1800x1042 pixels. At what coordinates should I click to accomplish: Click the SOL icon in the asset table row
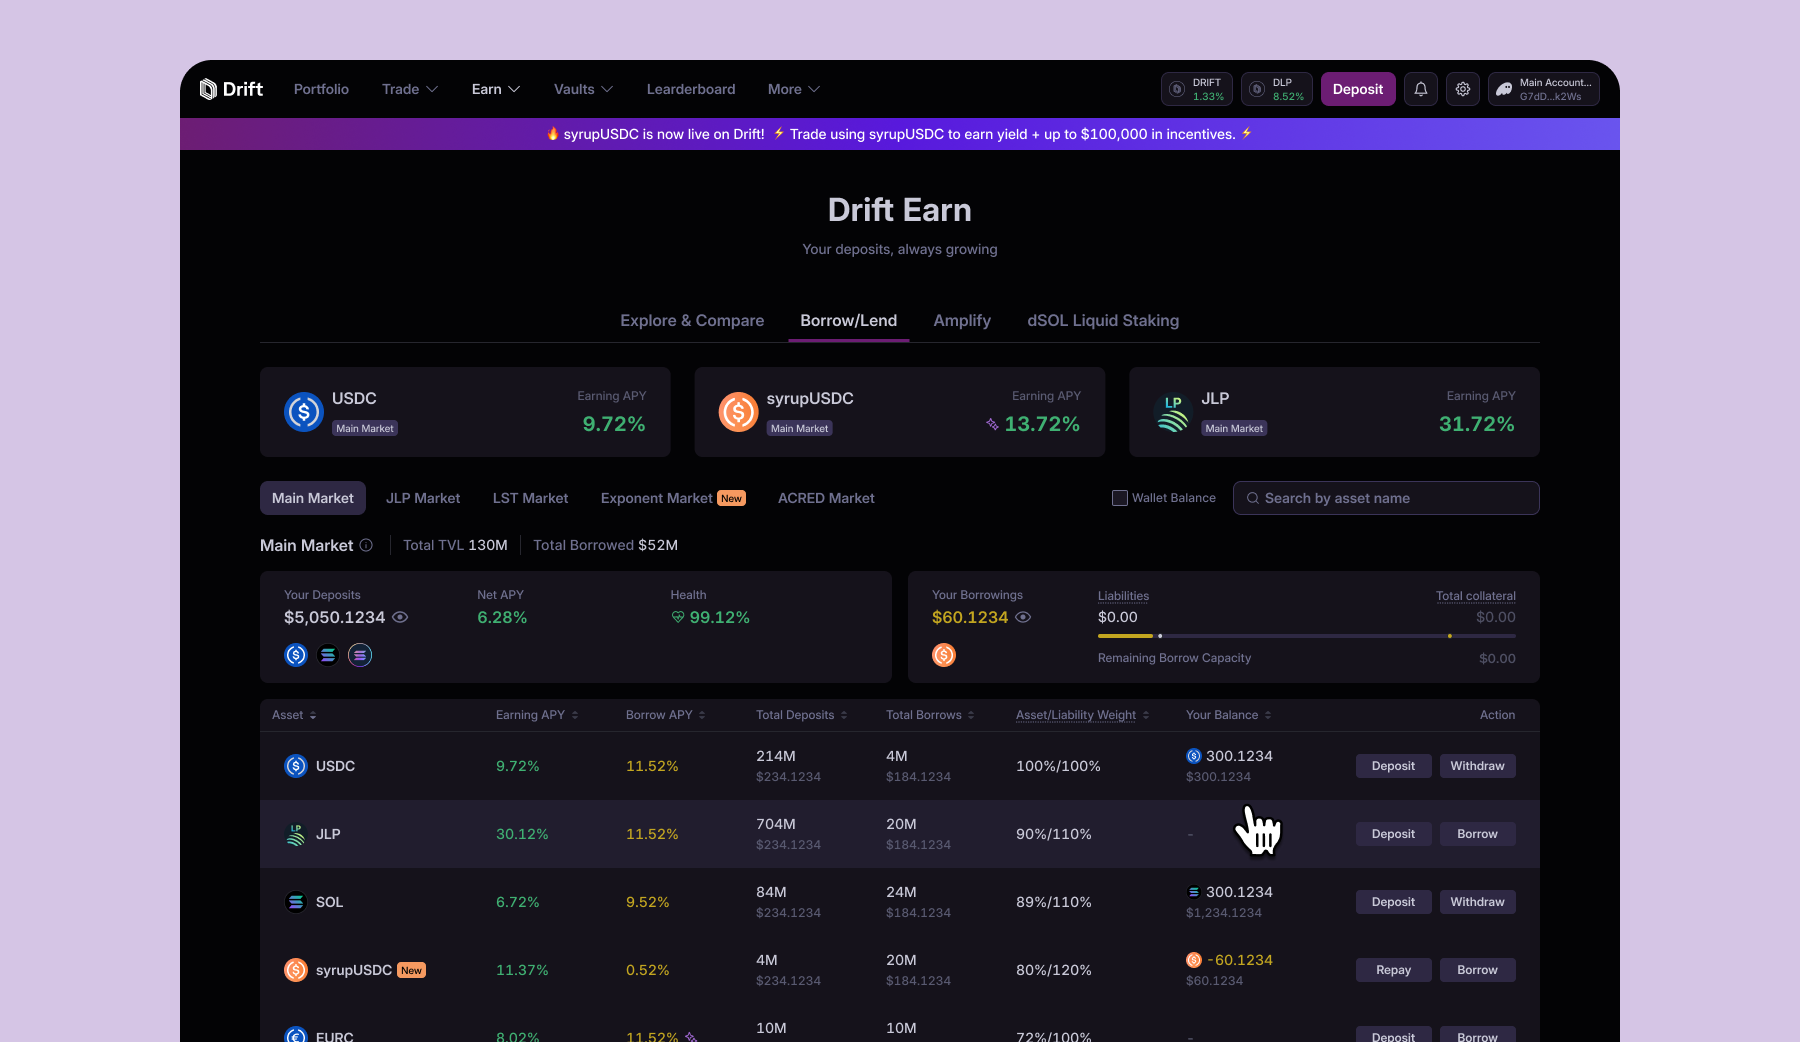point(296,902)
